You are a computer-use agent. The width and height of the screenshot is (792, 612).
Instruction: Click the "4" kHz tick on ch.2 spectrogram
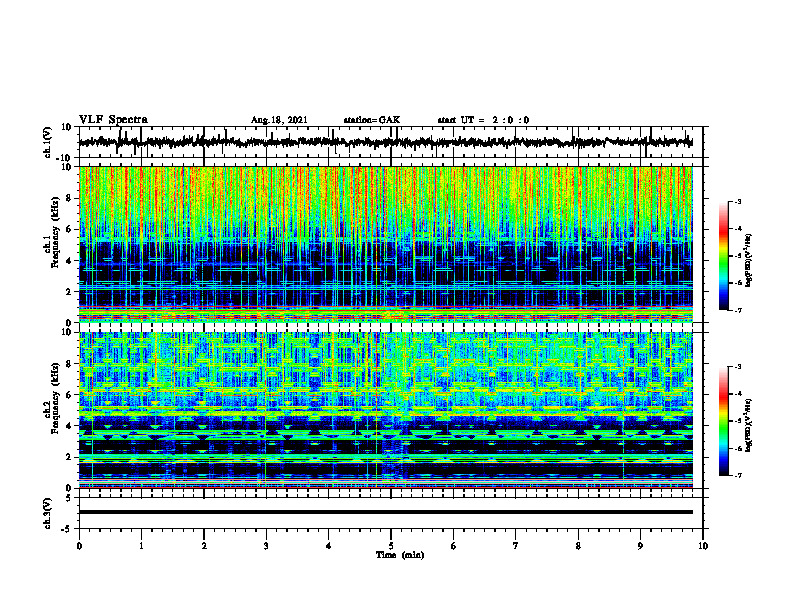[70, 426]
